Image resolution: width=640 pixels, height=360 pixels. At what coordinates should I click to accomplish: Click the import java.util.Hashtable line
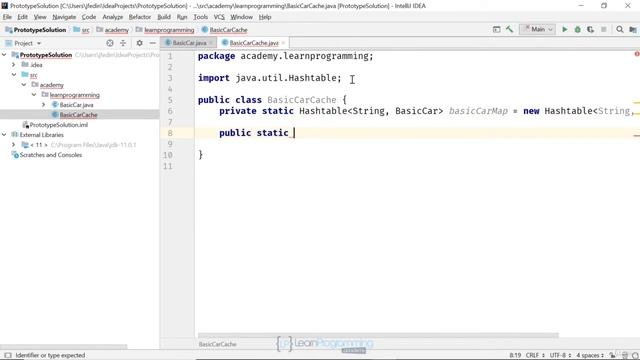pos(269,78)
